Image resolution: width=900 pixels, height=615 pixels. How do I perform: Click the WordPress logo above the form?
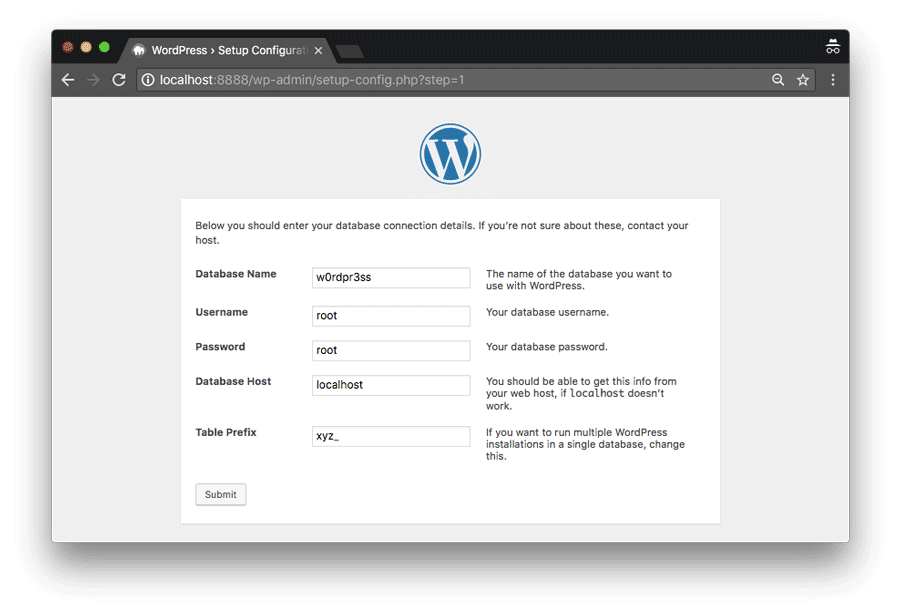click(x=450, y=153)
